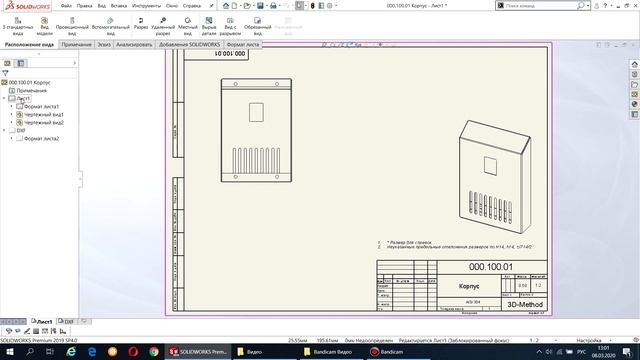This screenshot has height=360, width=640.
Task: Switch to the Анализировать tab
Action: [134, 44]
